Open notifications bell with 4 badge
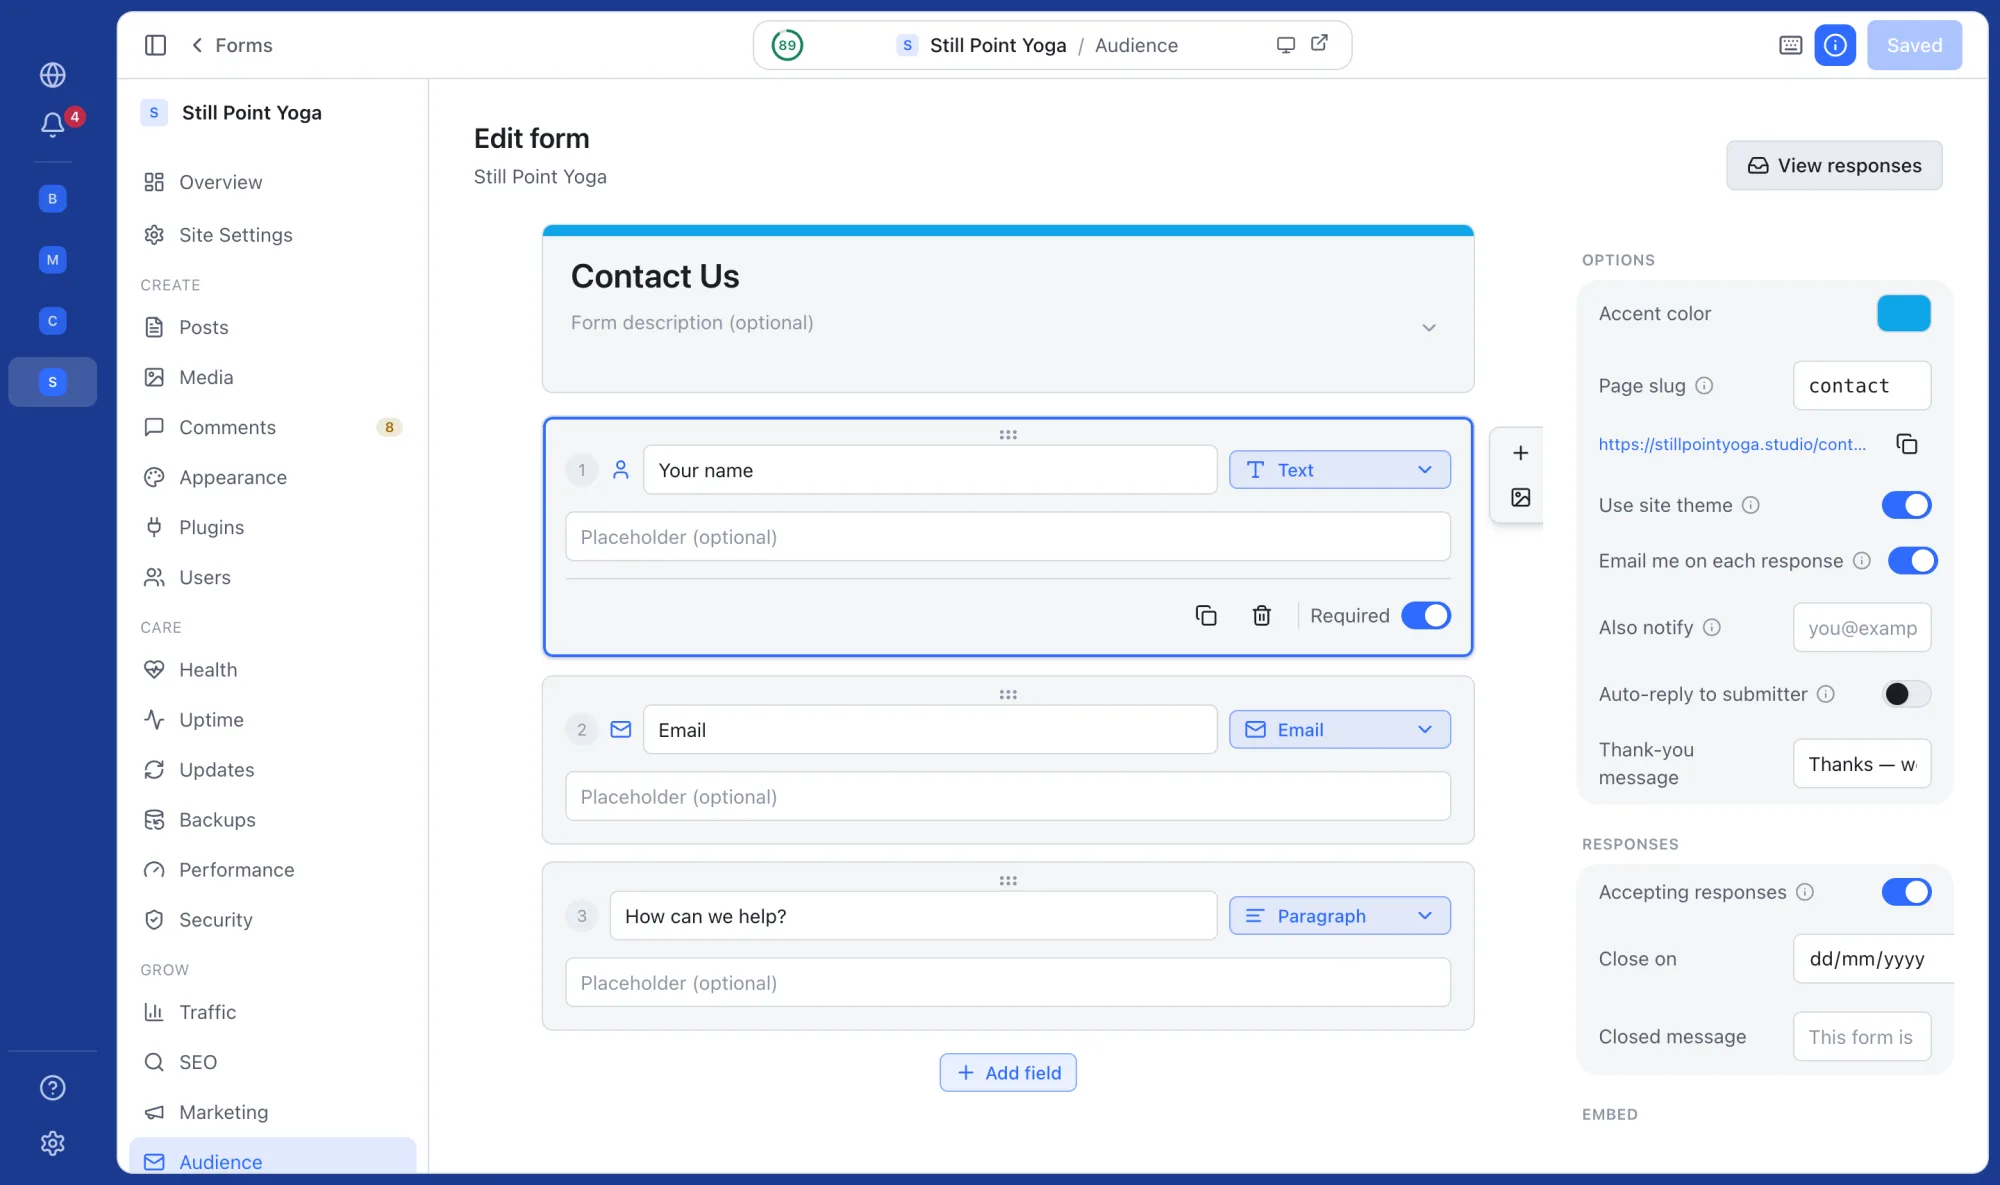This screenshot has height=1185, width=2000. click(53, 124)
